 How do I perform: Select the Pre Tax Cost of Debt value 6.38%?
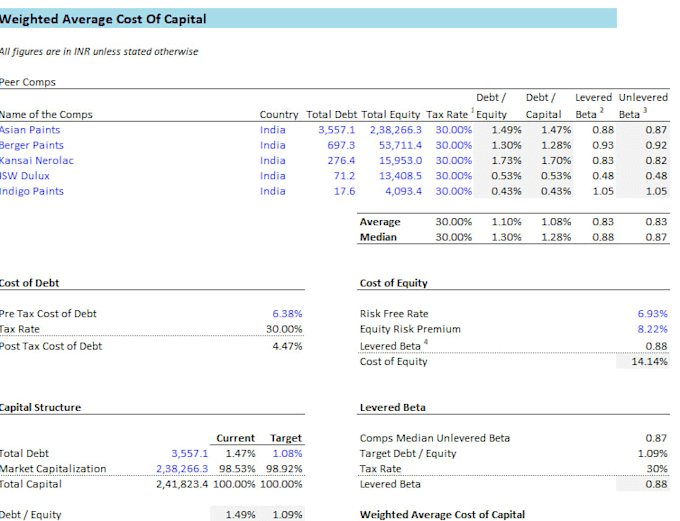[287, 314]
